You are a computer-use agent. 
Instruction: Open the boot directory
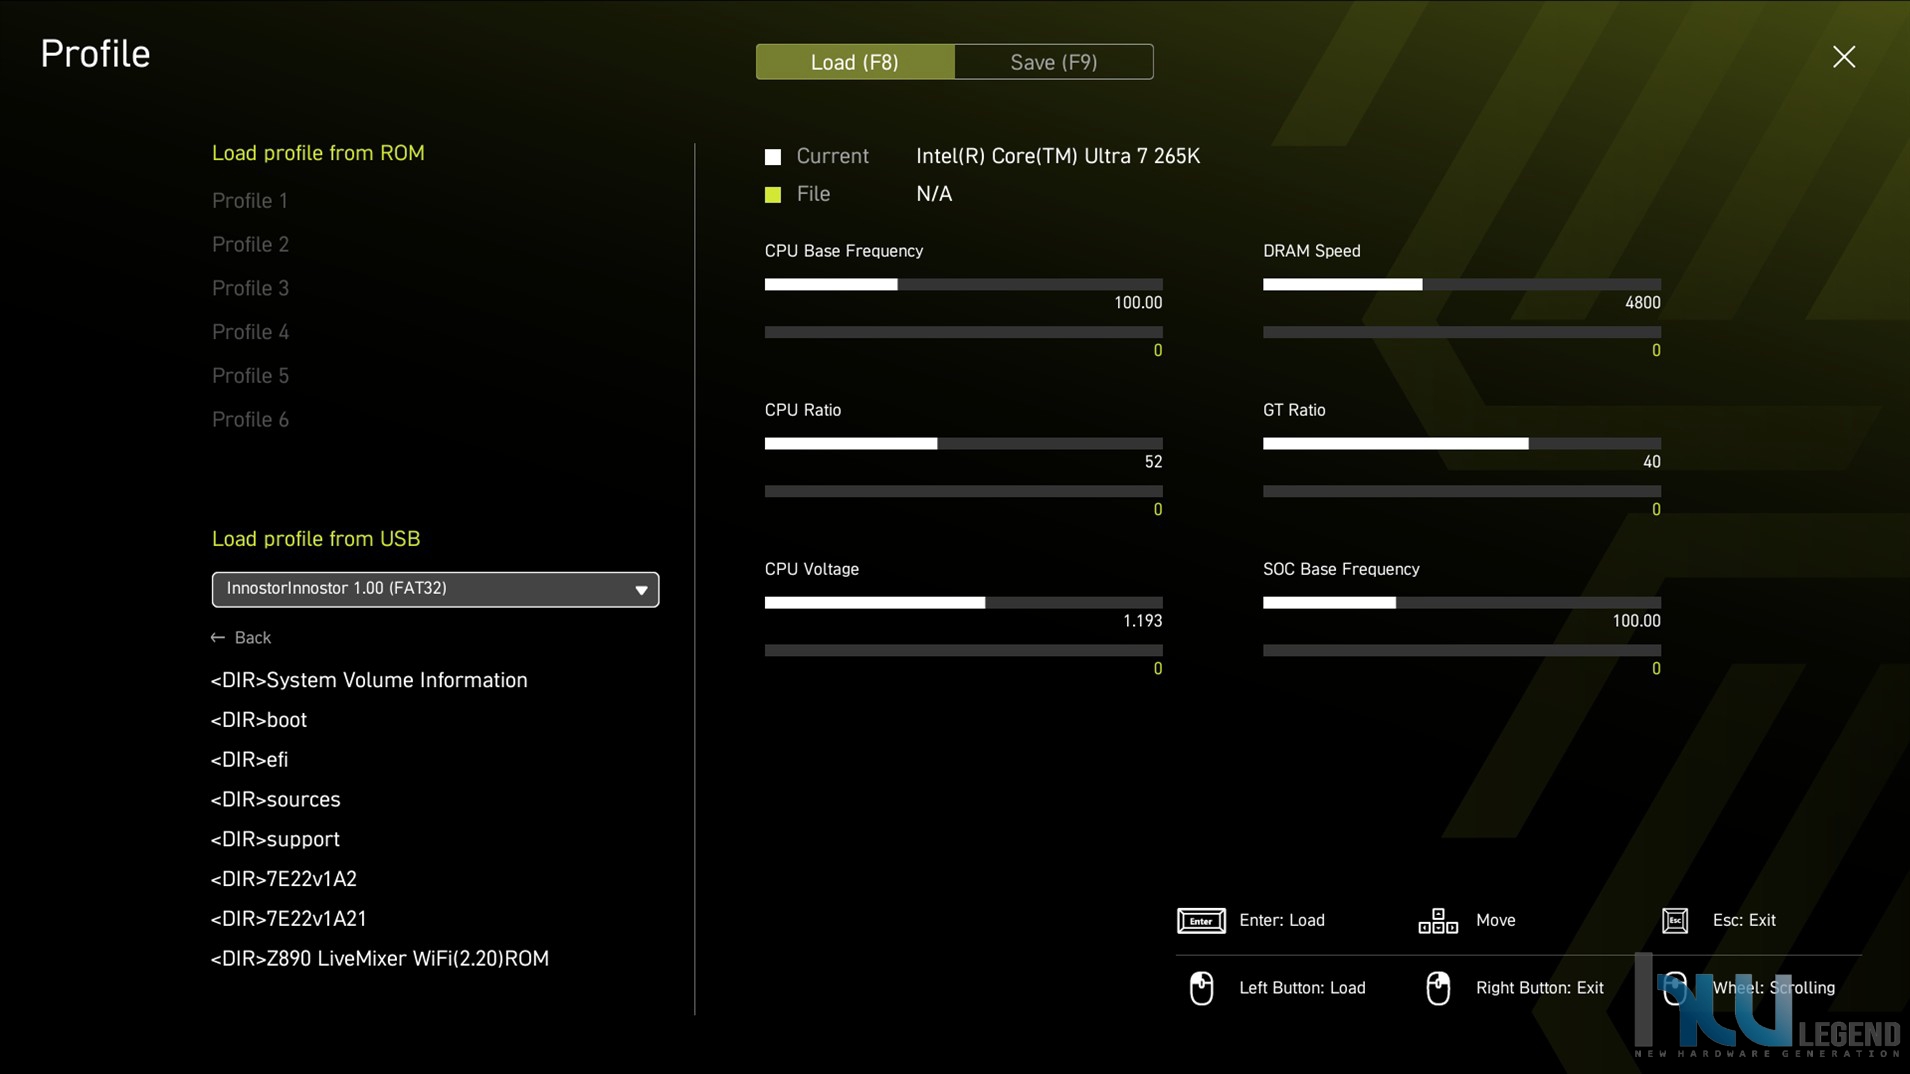(259, 720)
